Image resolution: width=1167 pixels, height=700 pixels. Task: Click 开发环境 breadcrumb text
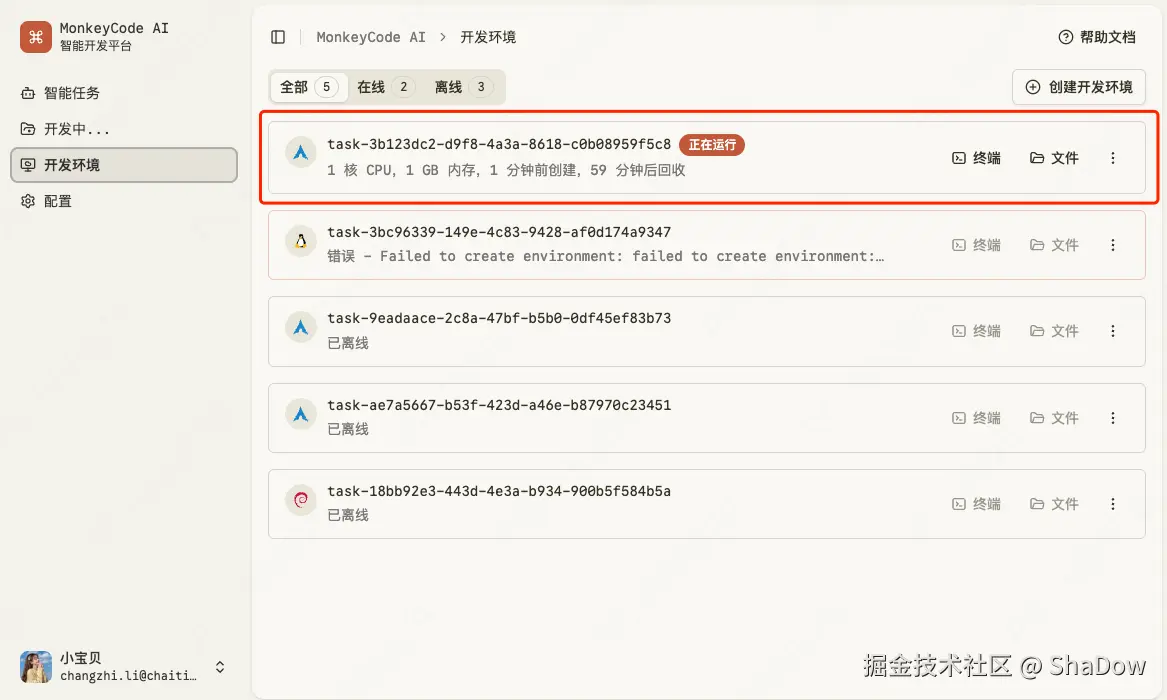click(x=488, y=37)
